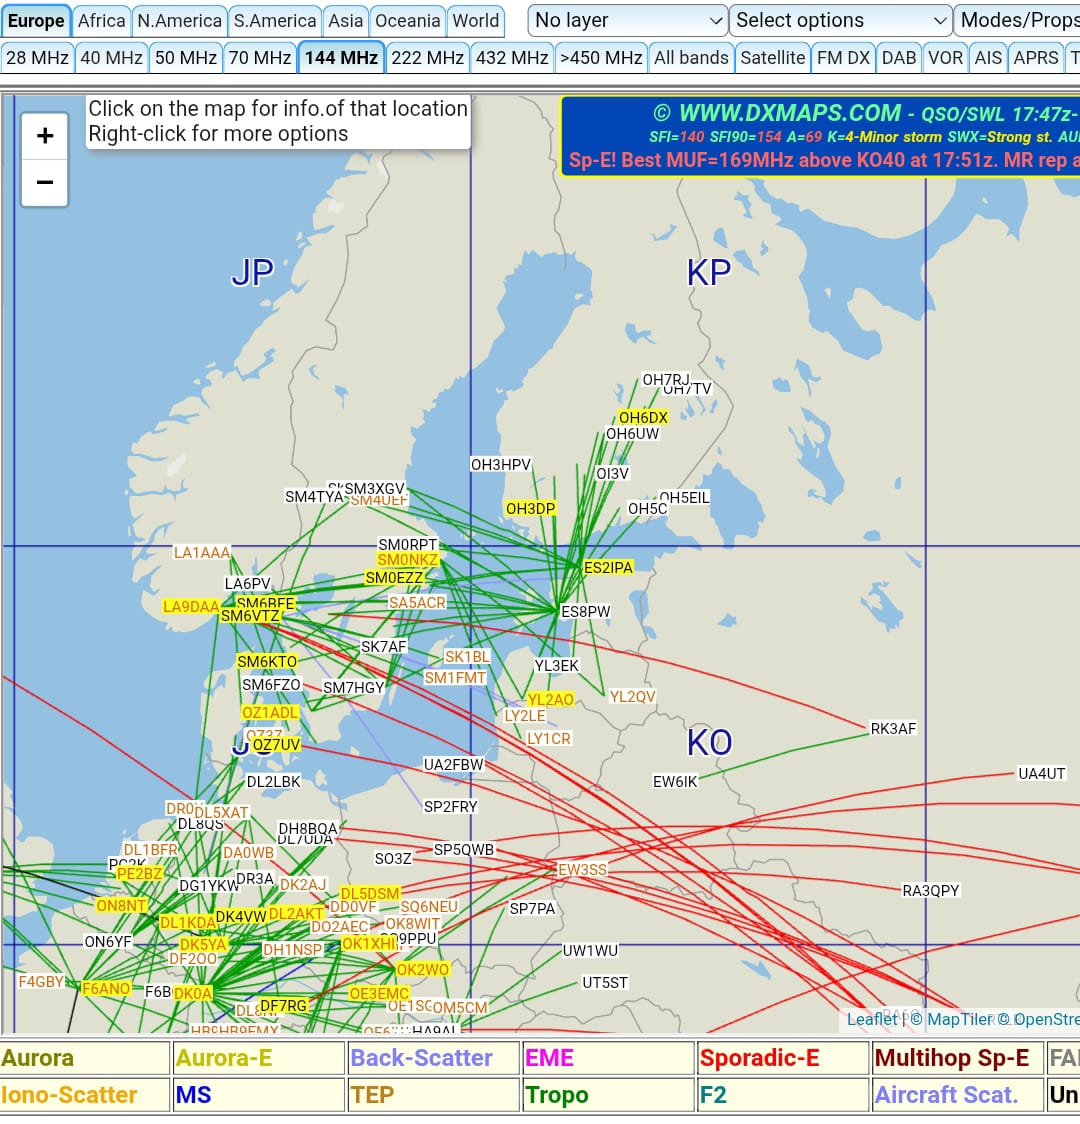Click station RA3QPY on the map
Image resolution: width=1080 pixels, height=1124 pixels.
click(930, 890)
